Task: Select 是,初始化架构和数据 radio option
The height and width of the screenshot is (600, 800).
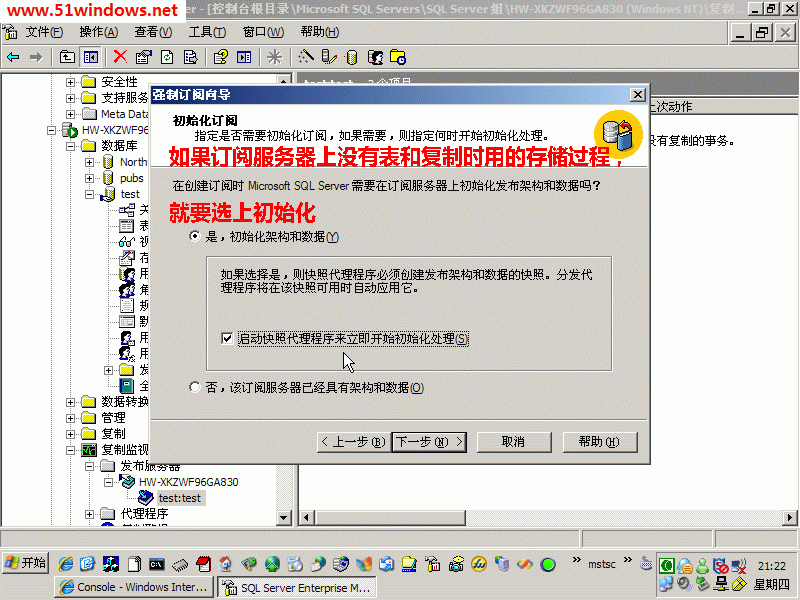Action: pos(195,237)
